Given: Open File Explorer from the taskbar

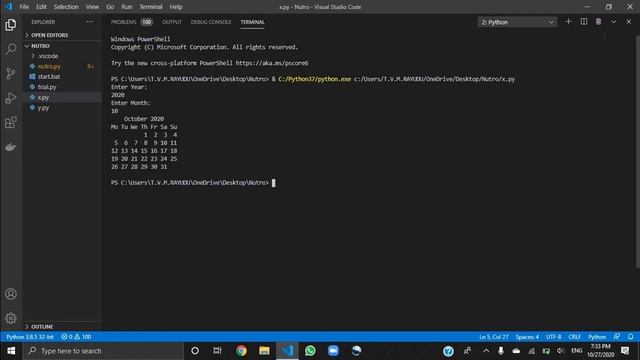Looking at the screenshot, I should point(264,351).
